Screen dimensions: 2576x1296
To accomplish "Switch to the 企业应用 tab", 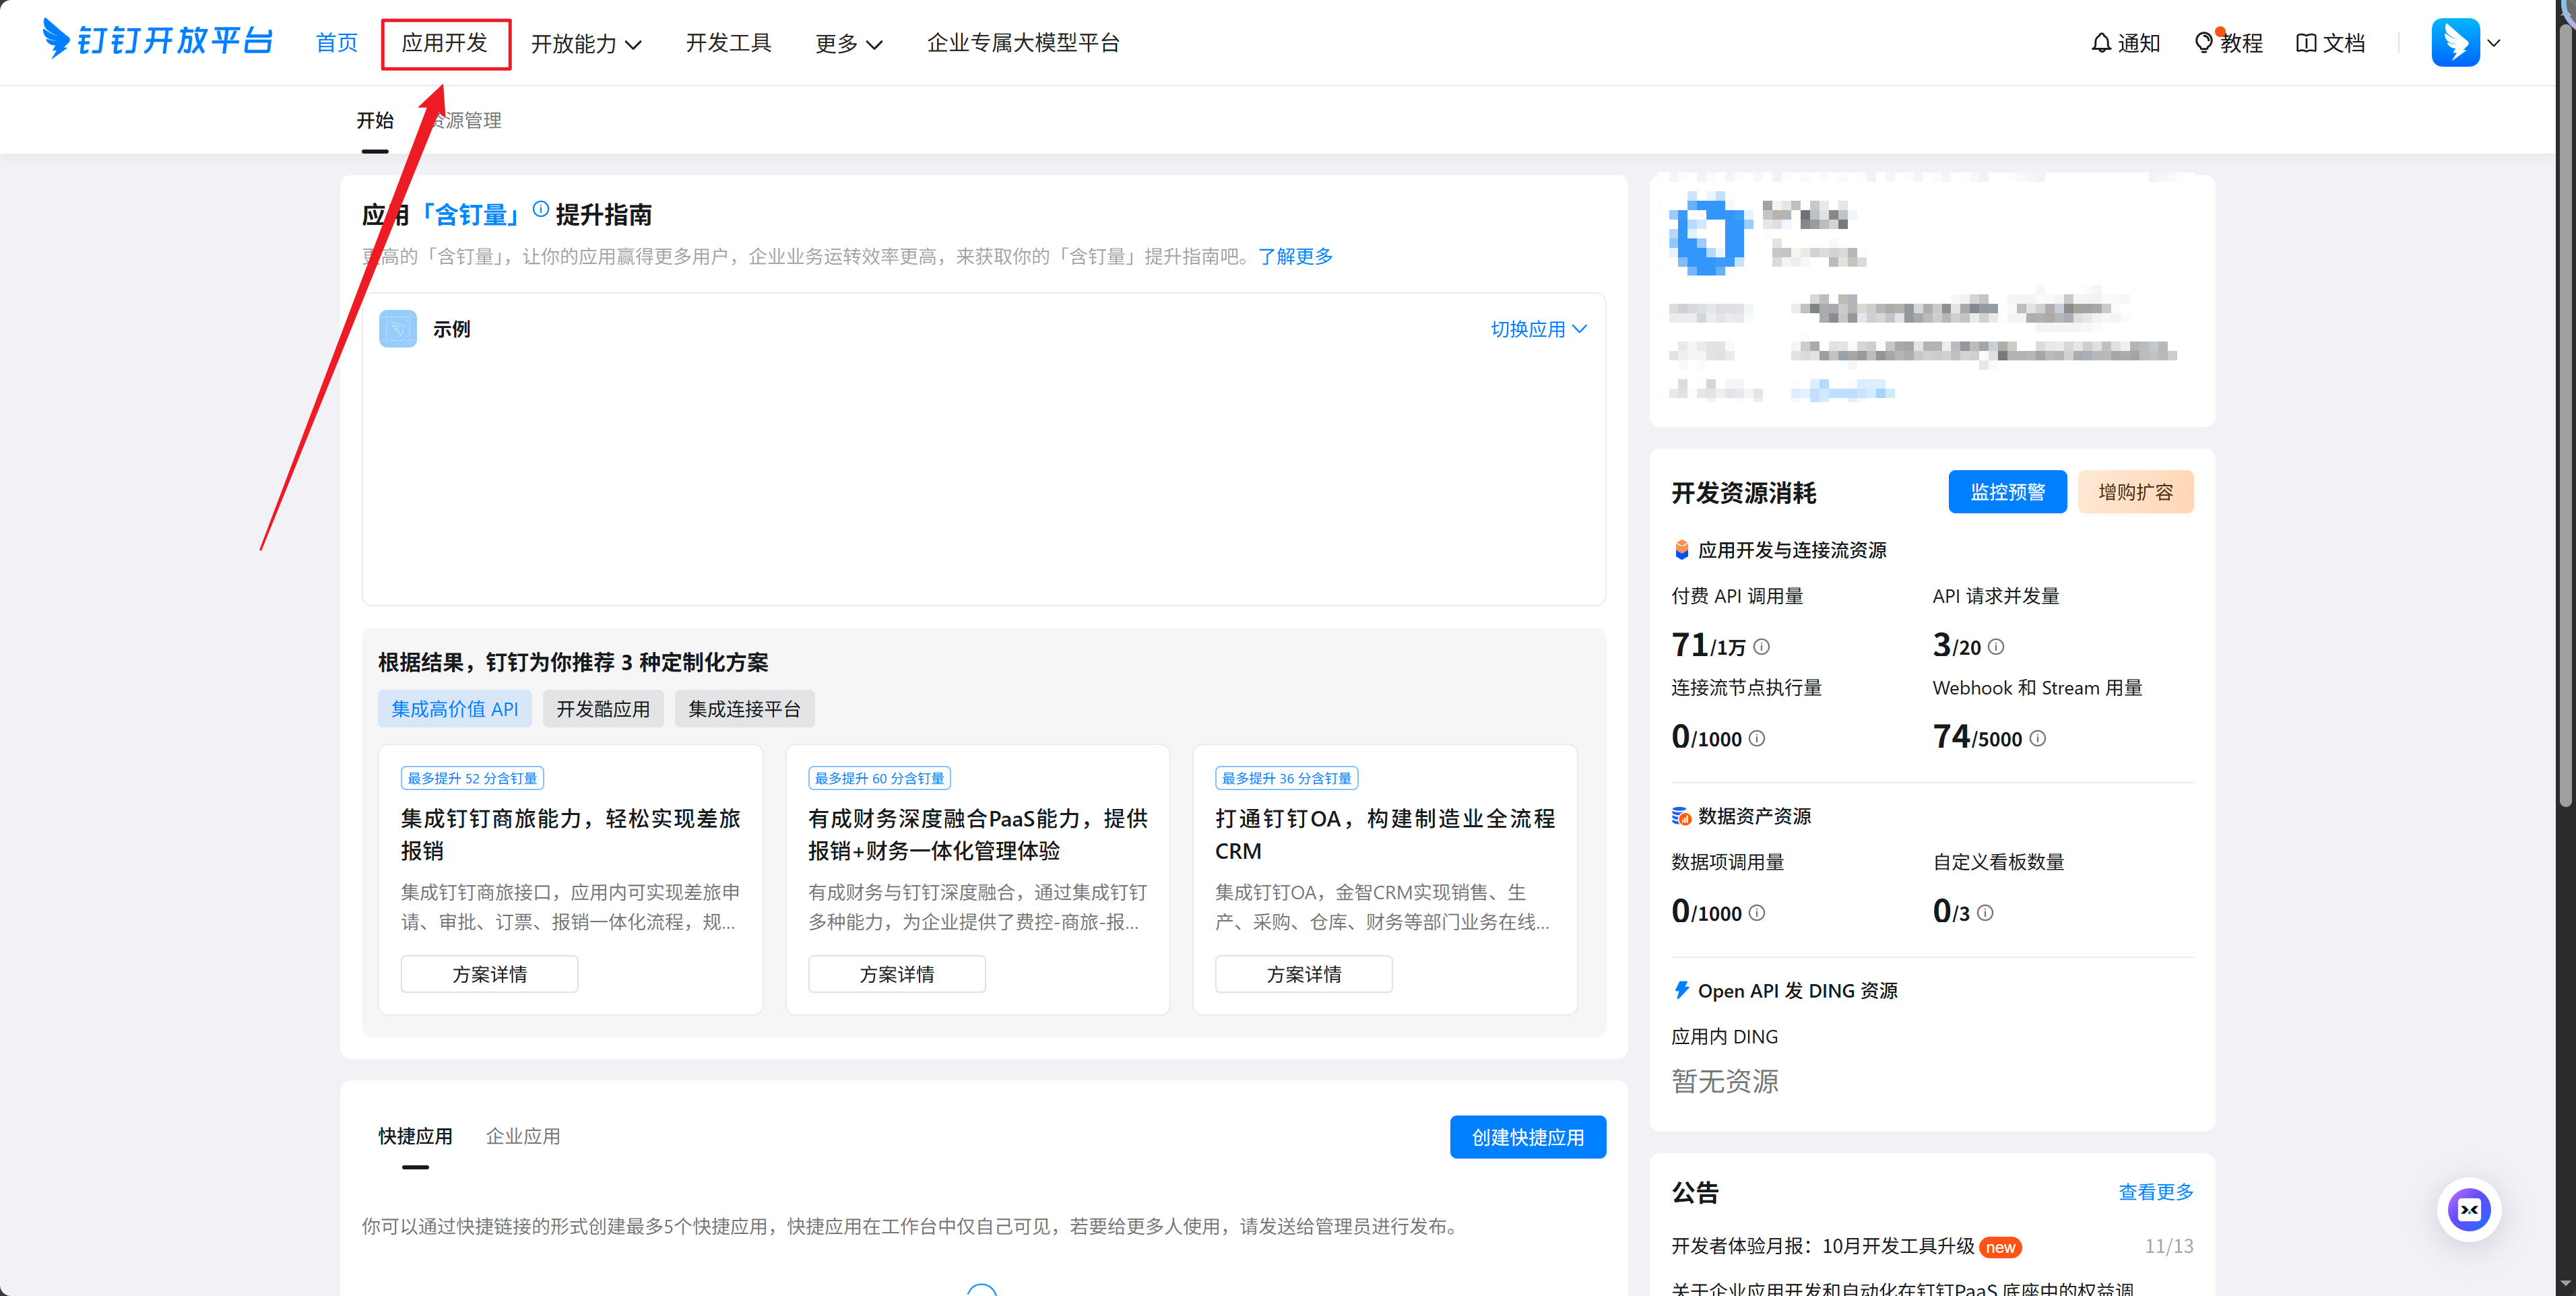I will (x=523, y=1136).
